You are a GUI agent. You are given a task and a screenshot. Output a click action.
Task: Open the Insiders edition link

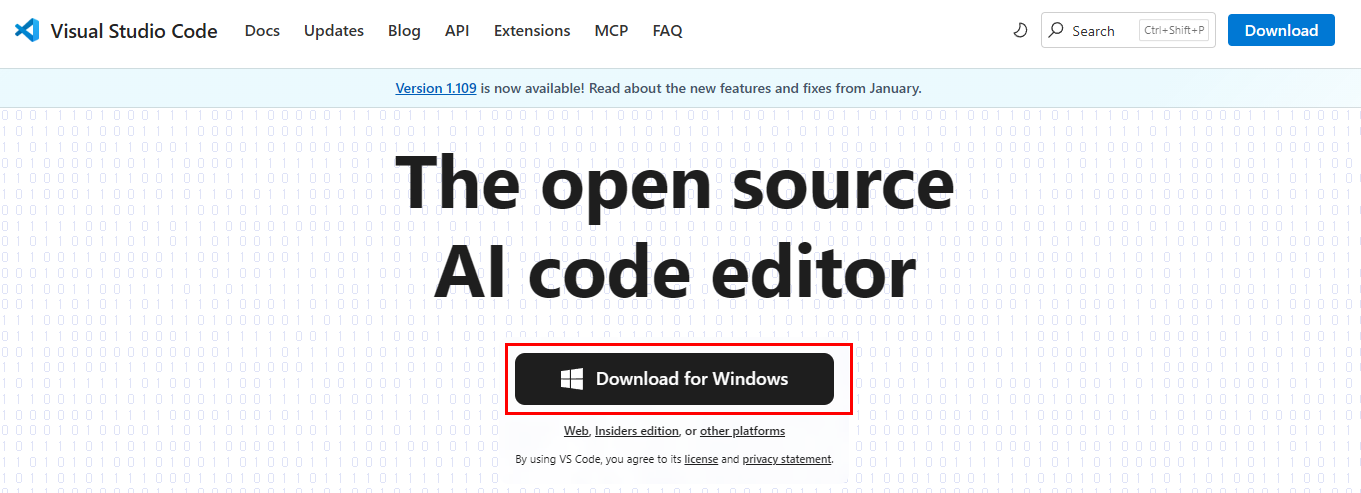click(637, 431)
